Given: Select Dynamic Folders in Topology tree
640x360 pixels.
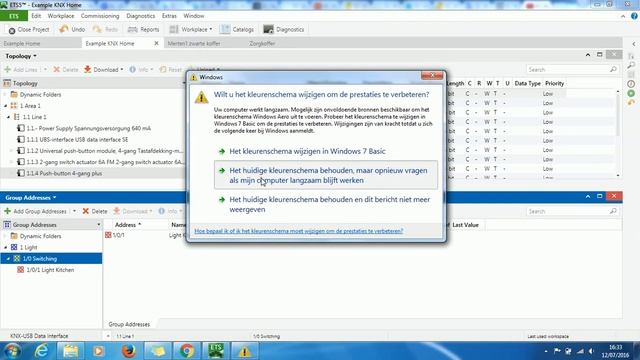Looking at the screenshot, I should 40,95.
